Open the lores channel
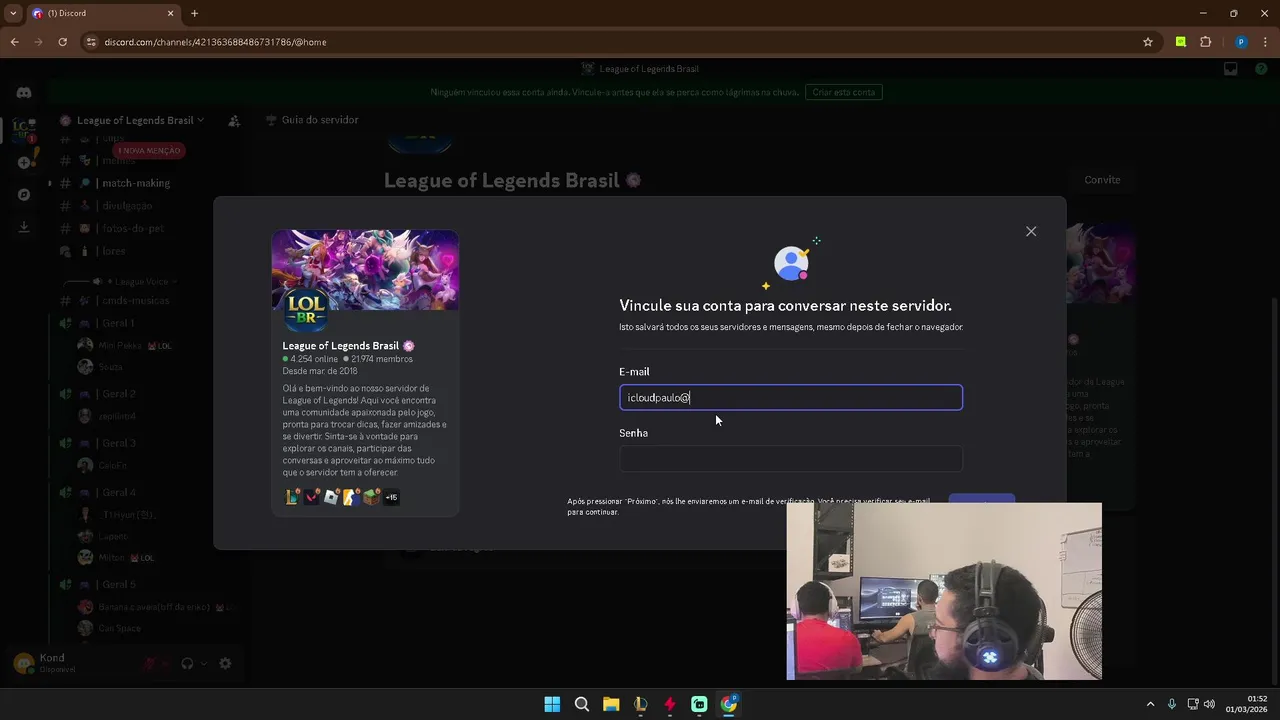The image size is (1280, 720). tap(113, 252)
